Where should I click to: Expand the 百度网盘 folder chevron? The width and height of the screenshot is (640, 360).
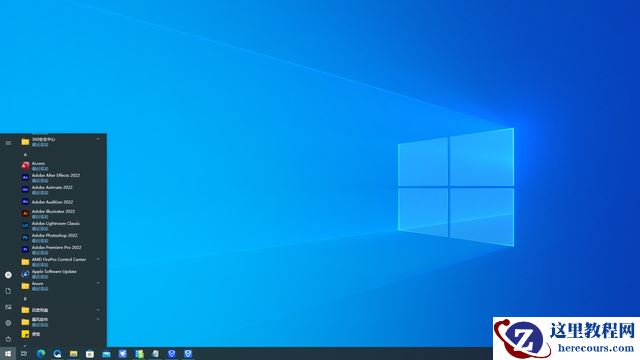98,310
